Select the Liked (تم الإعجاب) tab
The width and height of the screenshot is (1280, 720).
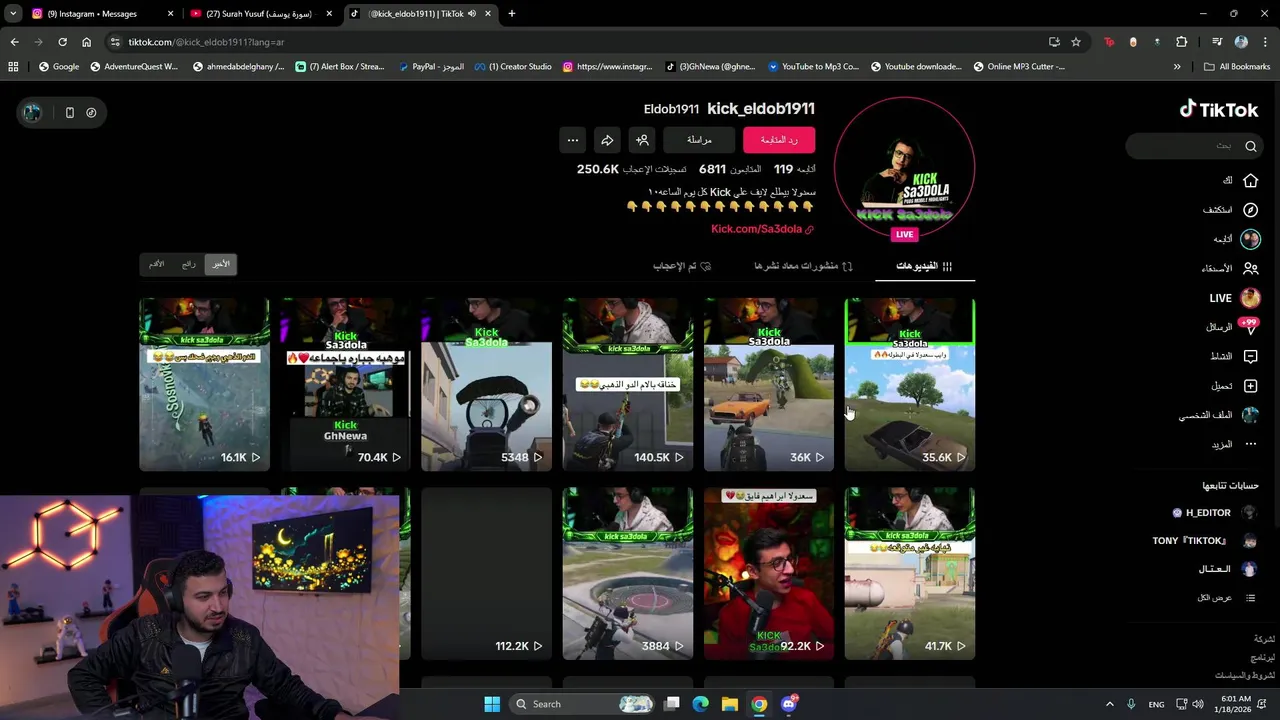682,266
